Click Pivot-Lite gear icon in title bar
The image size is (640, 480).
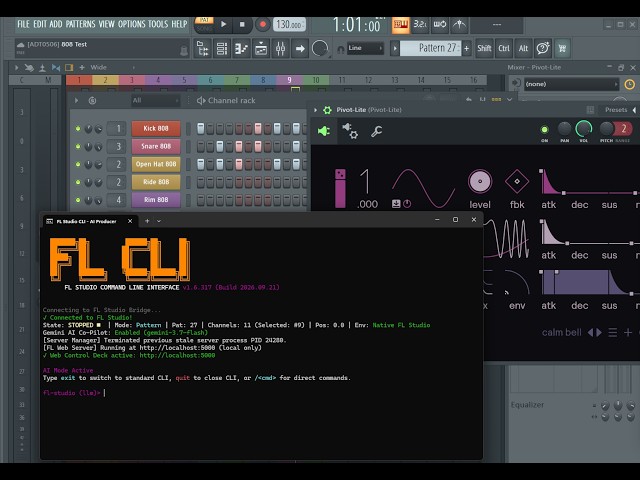[x=327, y=110]
